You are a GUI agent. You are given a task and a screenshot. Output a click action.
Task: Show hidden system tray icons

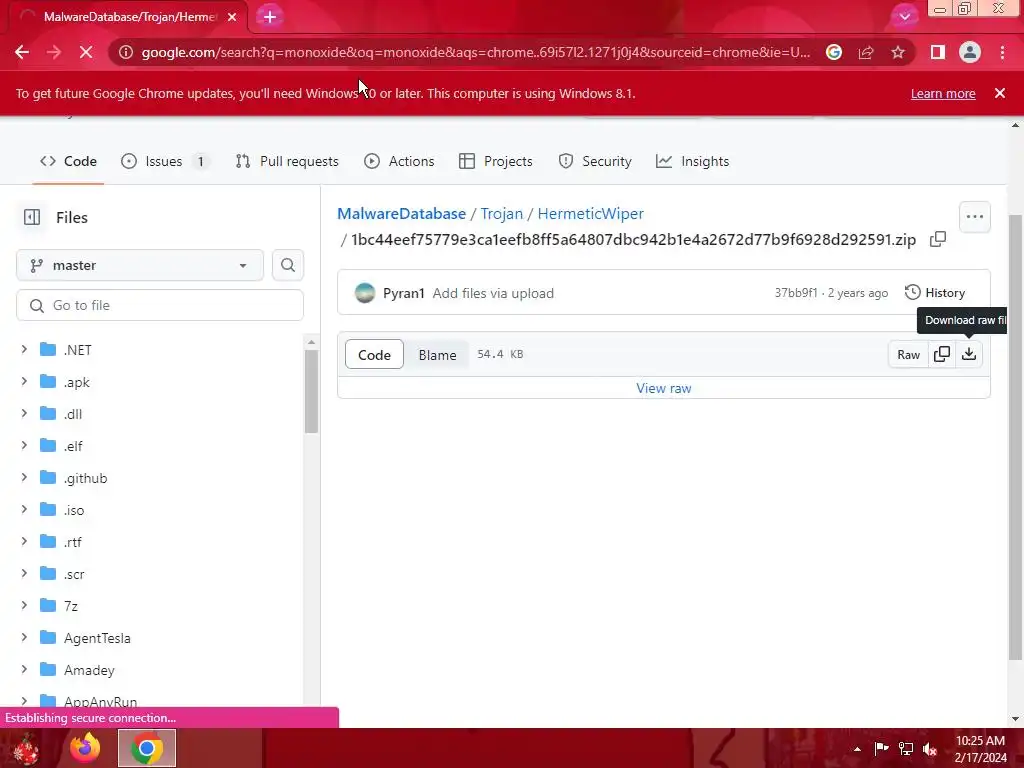tap(857, 749)
